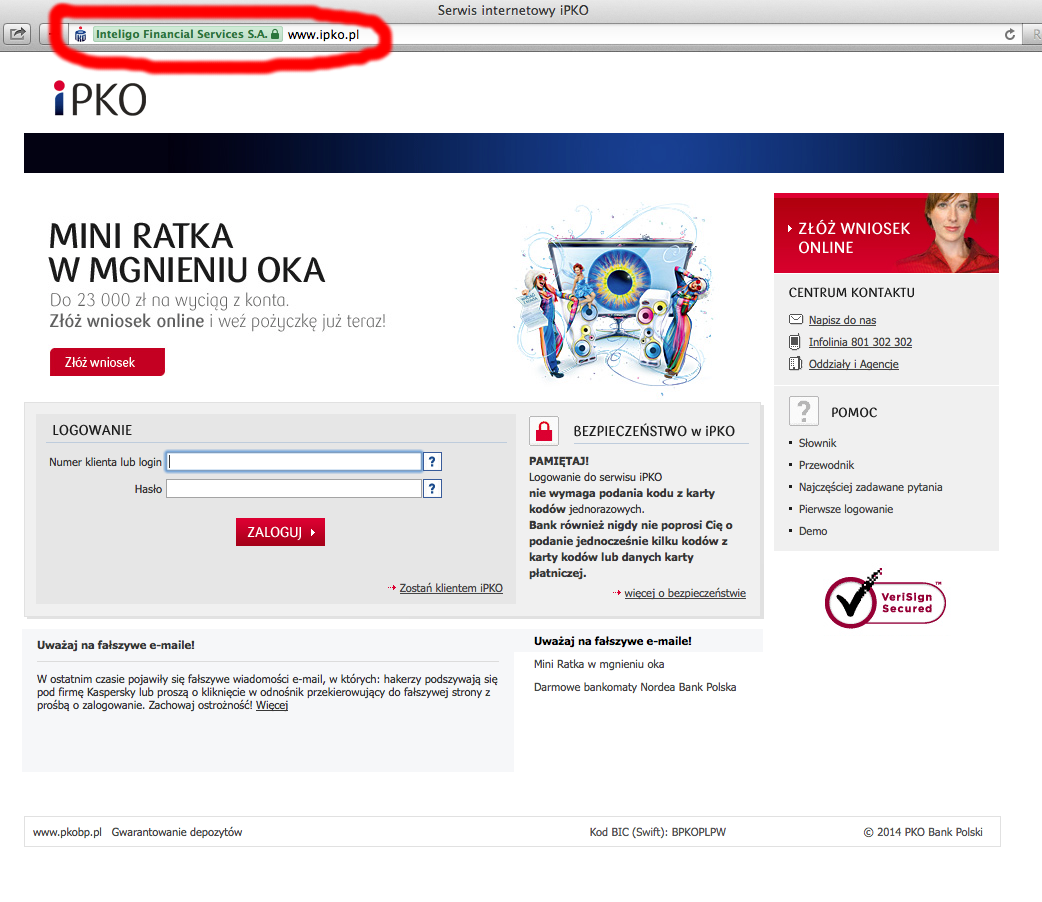
Task: Click the Serwis internetowy iPKO window title
Action: click(x=513, y=10)
